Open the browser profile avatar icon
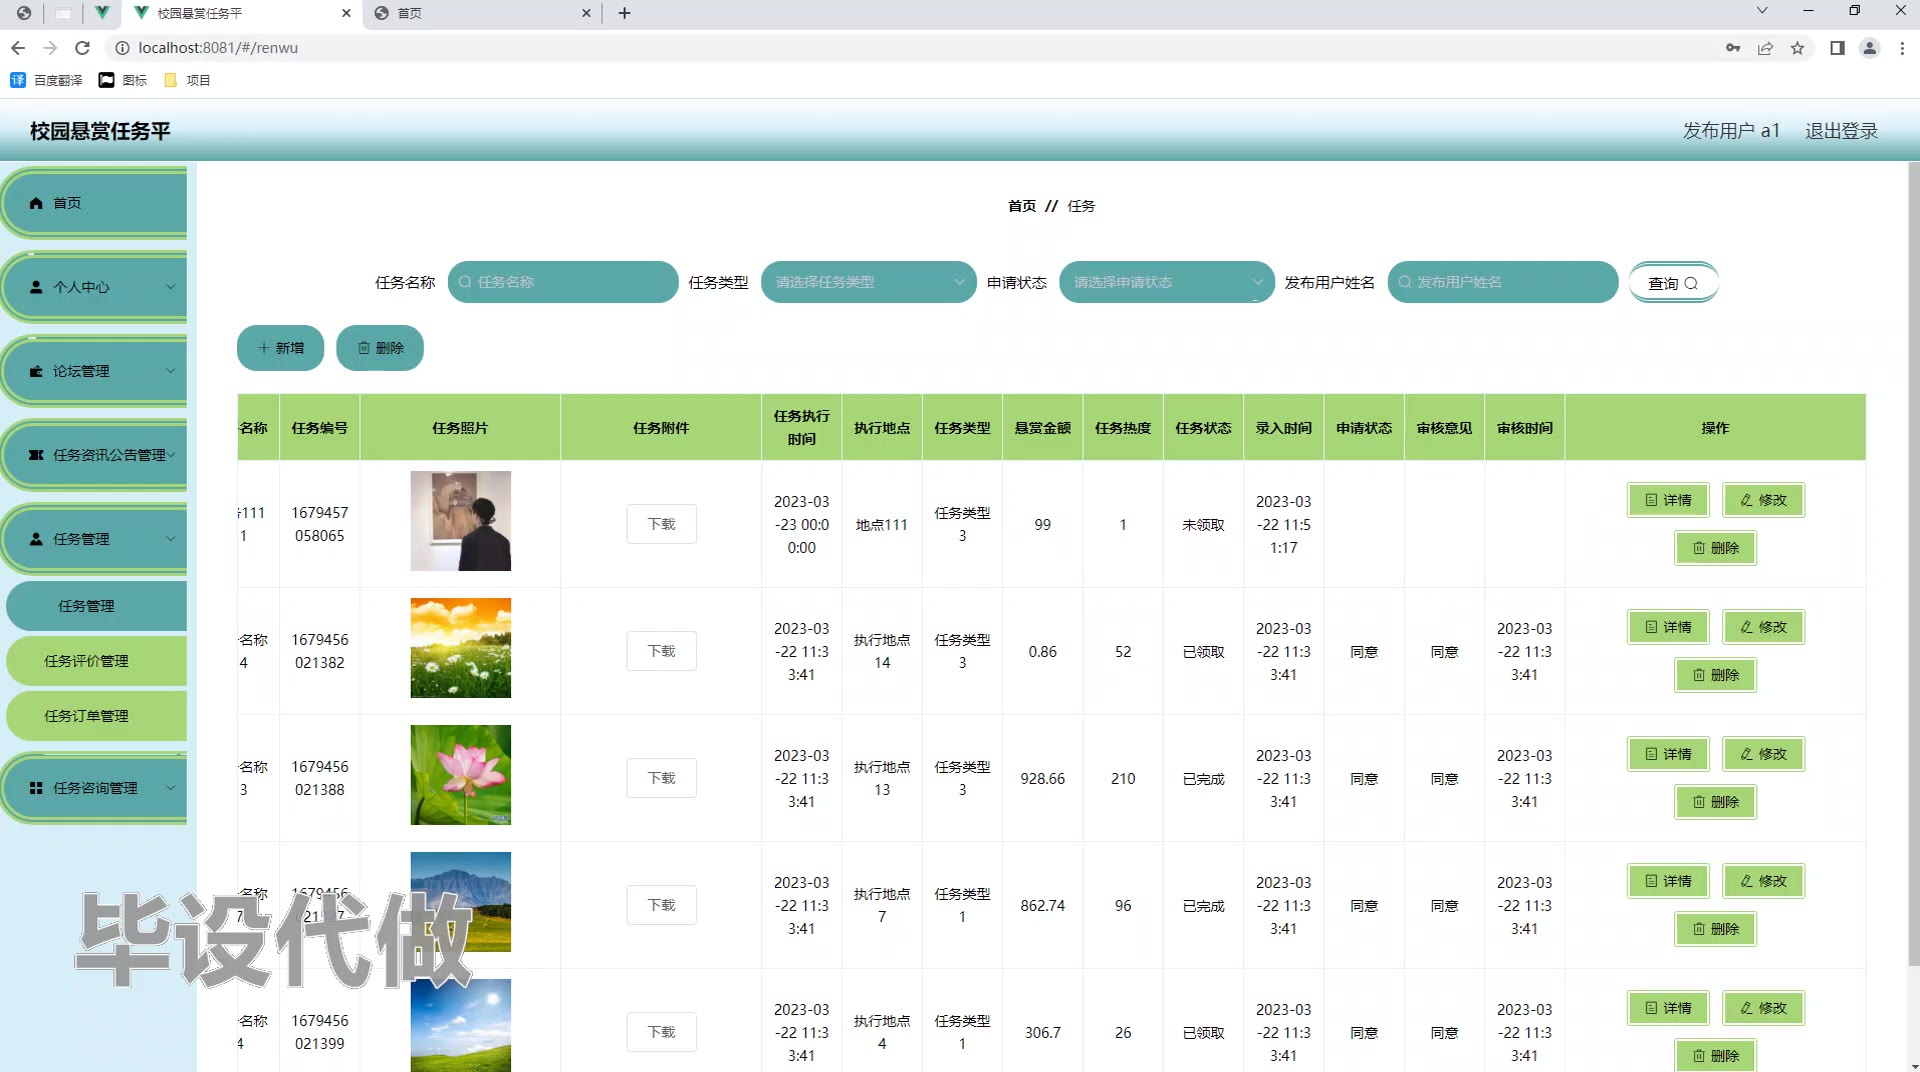 (1869, 48)
